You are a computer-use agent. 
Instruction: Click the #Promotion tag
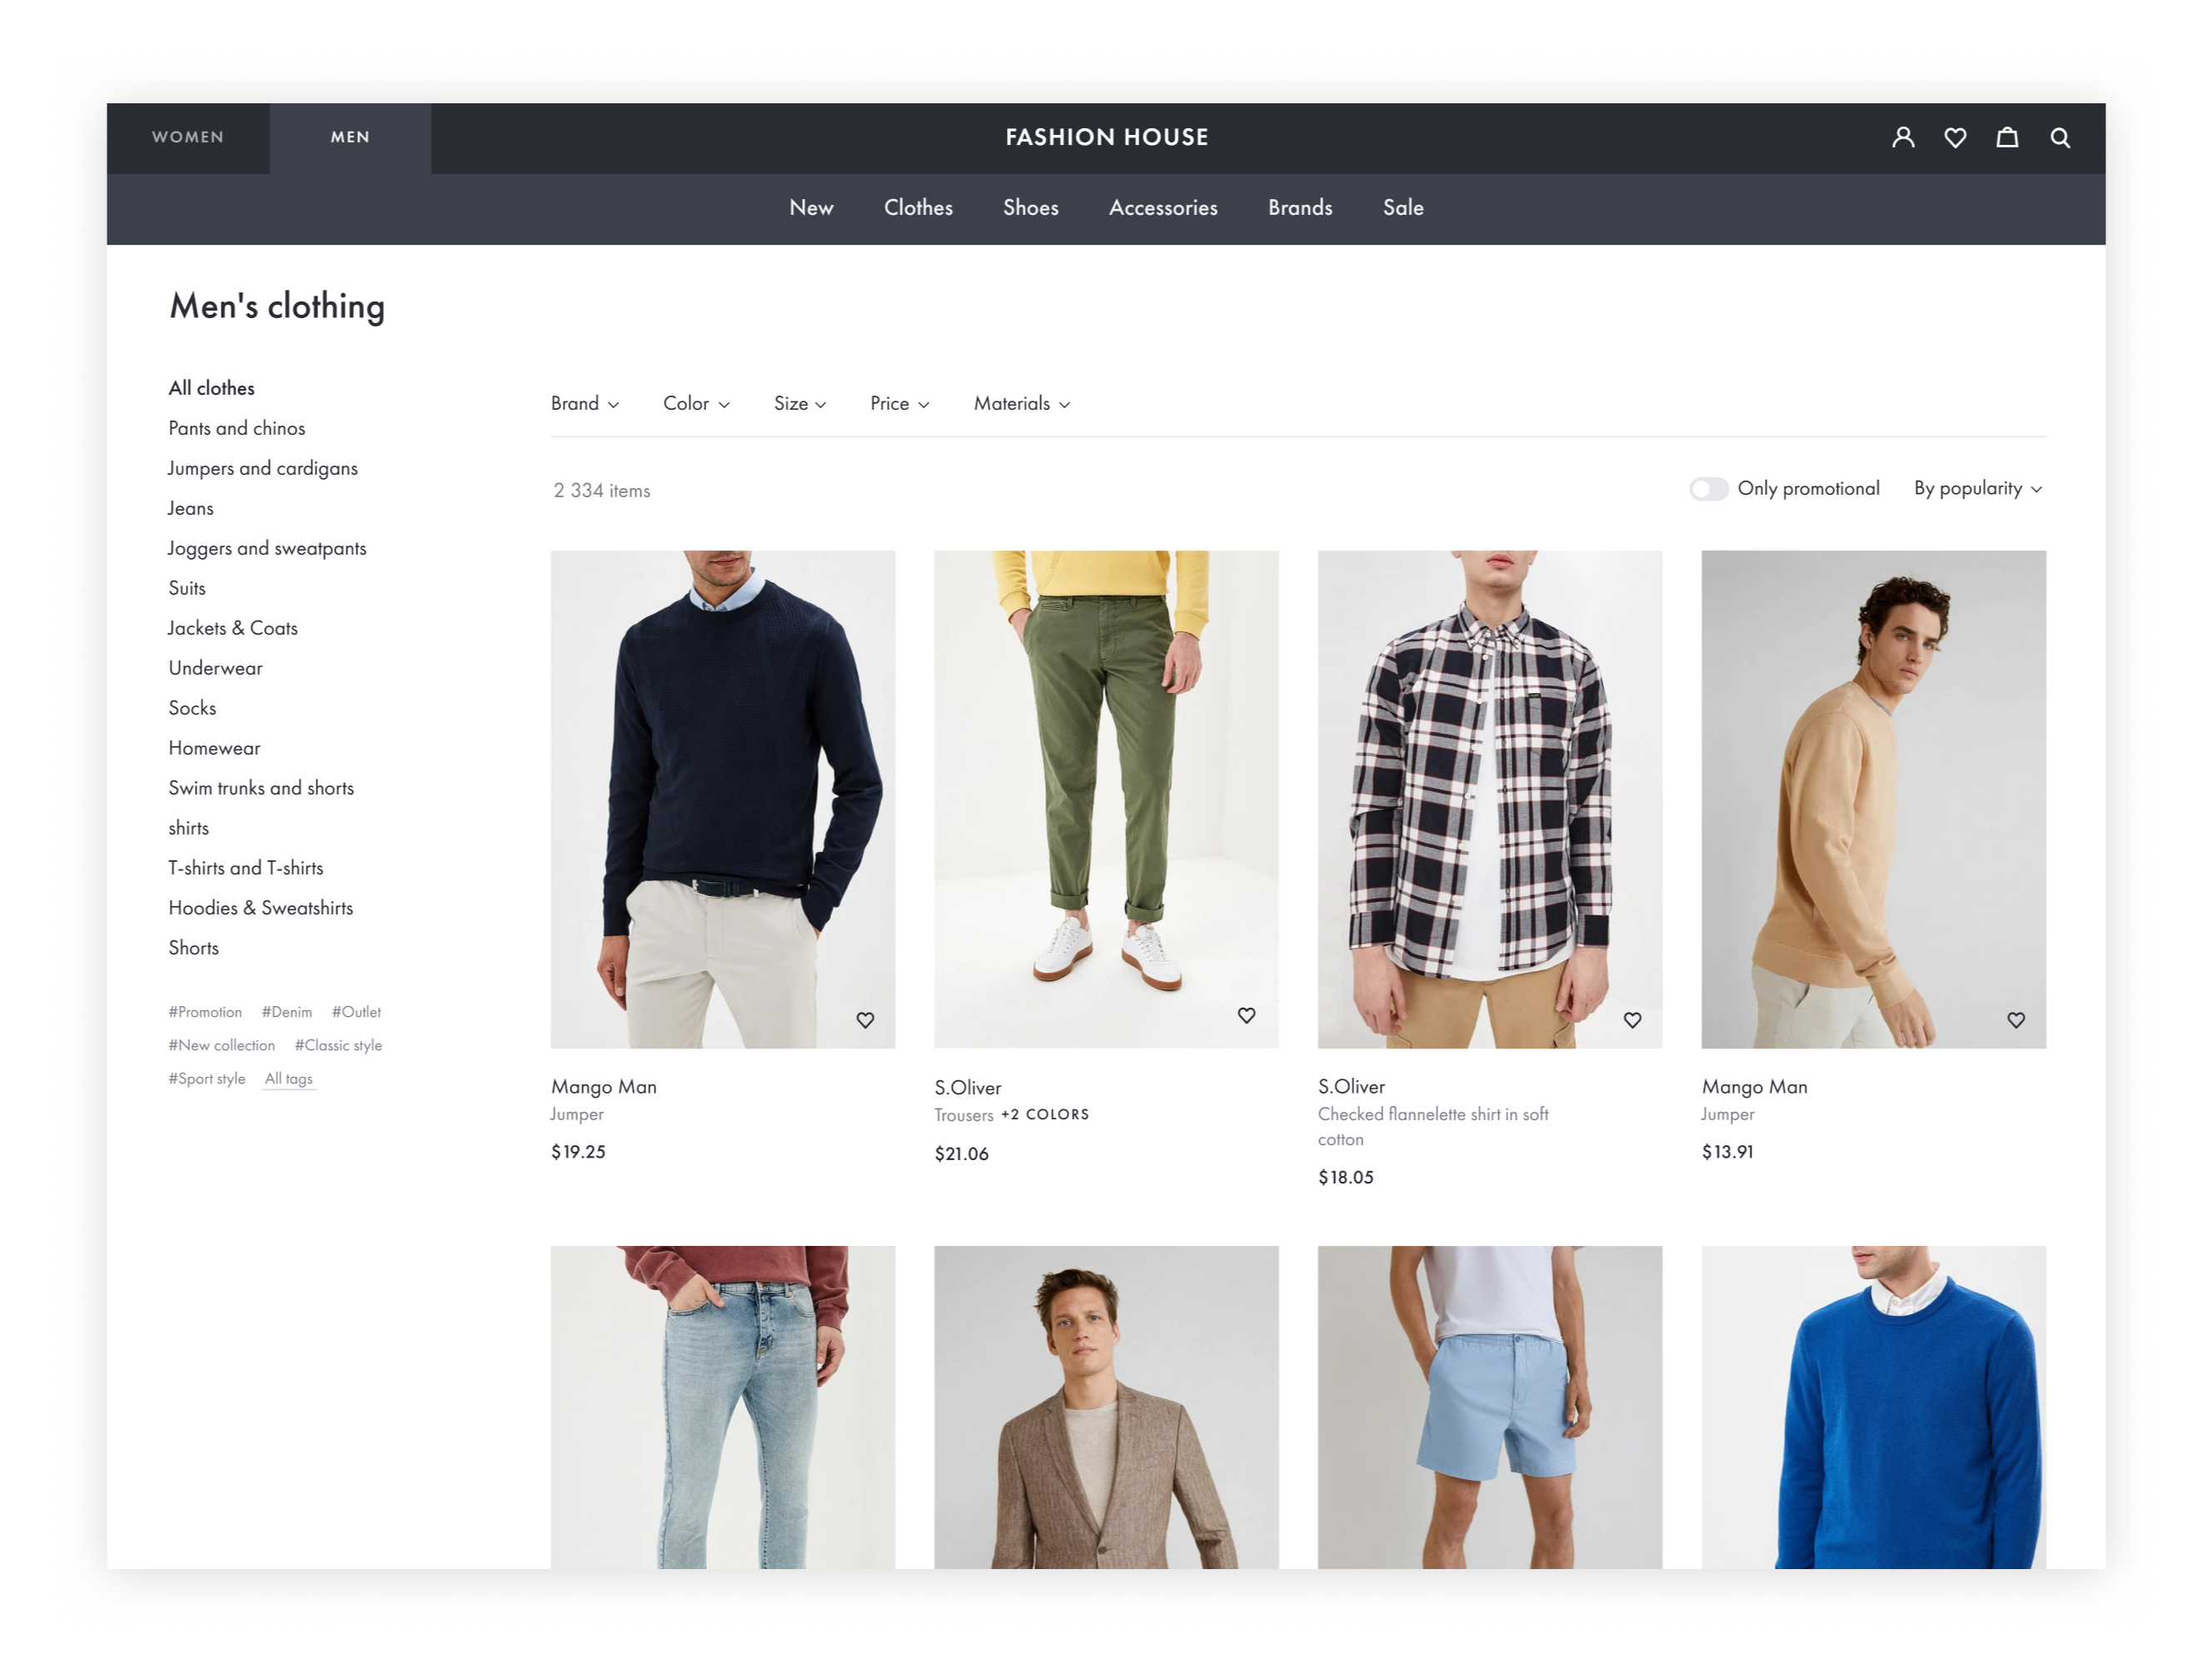(x=205, y=1012)
